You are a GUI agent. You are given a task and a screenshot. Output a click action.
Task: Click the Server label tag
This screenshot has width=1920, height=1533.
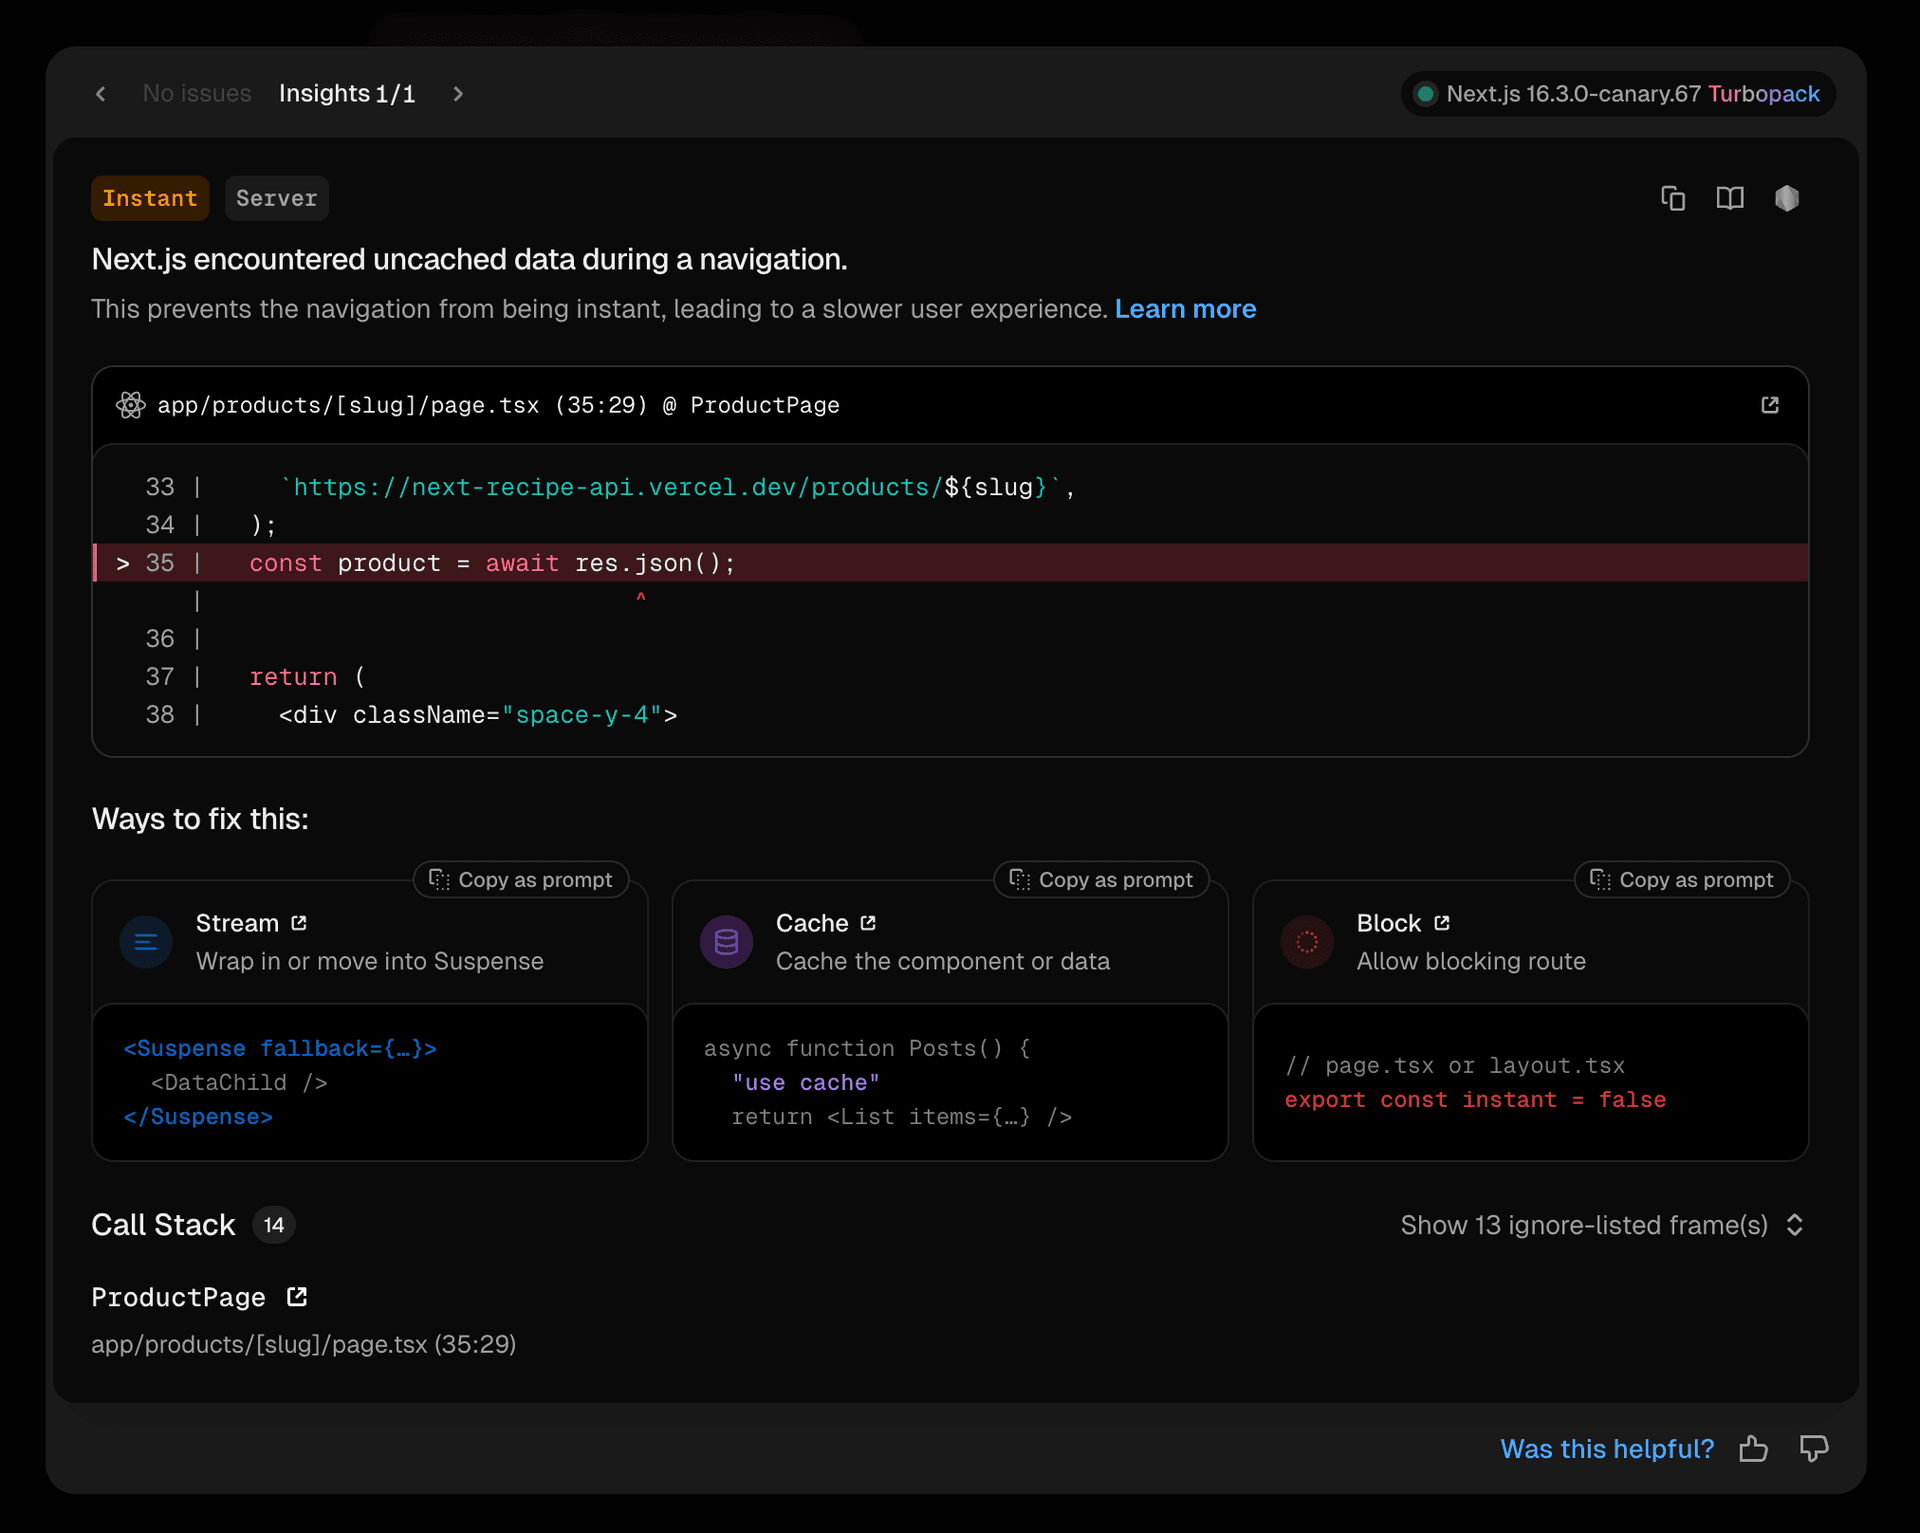[x=276, y=198]
